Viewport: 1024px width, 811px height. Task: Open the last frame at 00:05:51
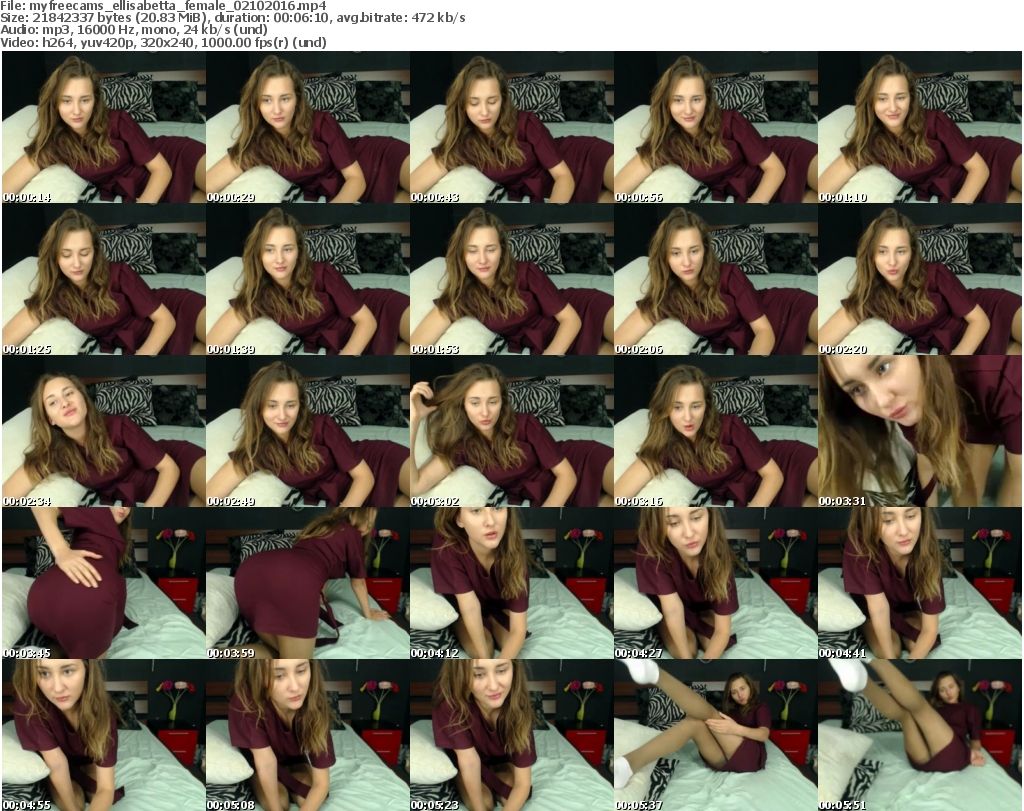920,735
